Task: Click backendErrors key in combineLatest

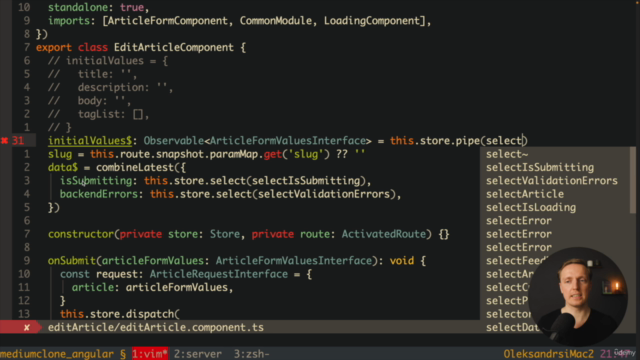Action: [x=98, y=194]
